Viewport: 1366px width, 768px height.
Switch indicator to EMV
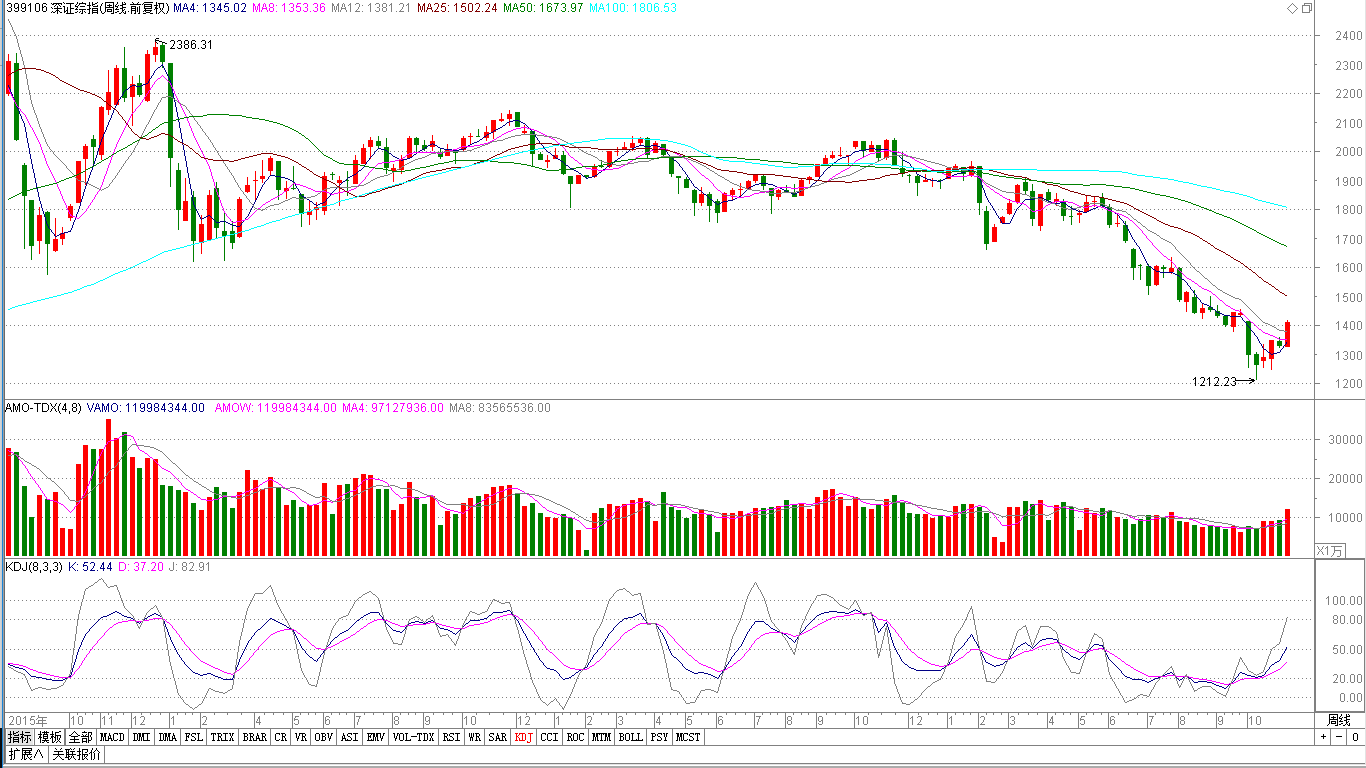click(x=375, y=737)
